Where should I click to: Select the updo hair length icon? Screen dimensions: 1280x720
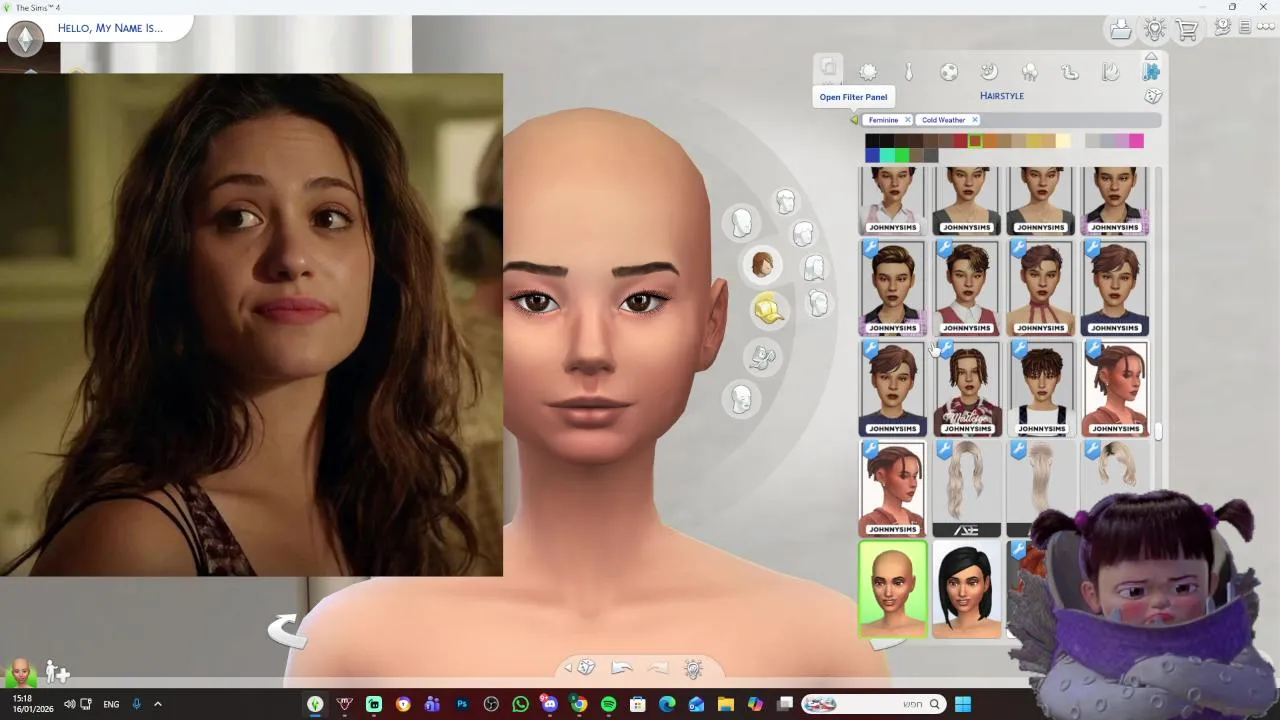pyautogui.click(x=819, y=303)
